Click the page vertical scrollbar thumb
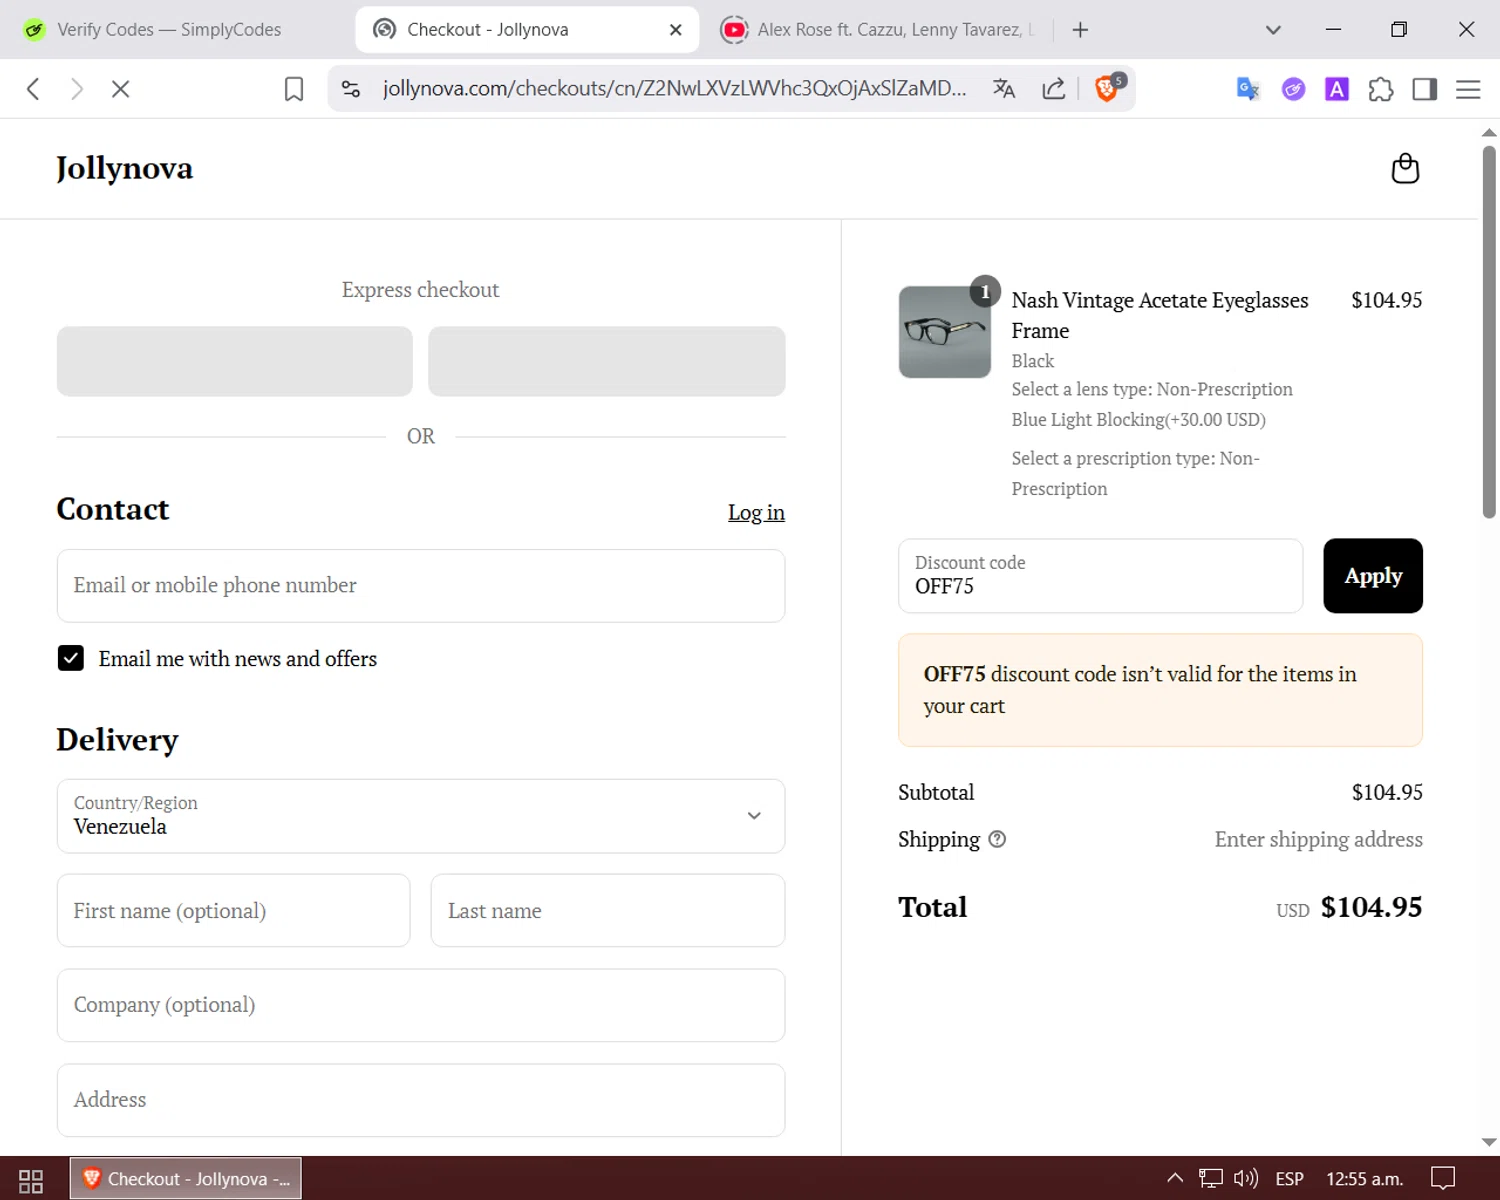This screenshot has height=1200, width=1500. pos(1489,332)
